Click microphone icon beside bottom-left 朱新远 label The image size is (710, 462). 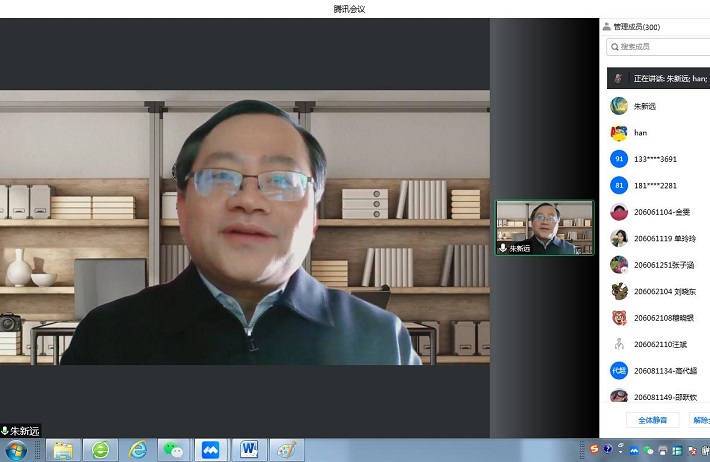tap(5, 431)
